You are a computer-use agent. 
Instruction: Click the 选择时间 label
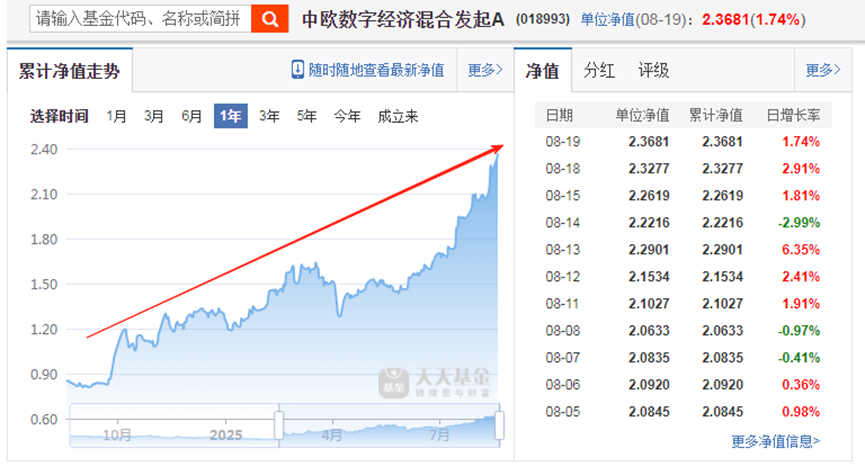point(60,116)
